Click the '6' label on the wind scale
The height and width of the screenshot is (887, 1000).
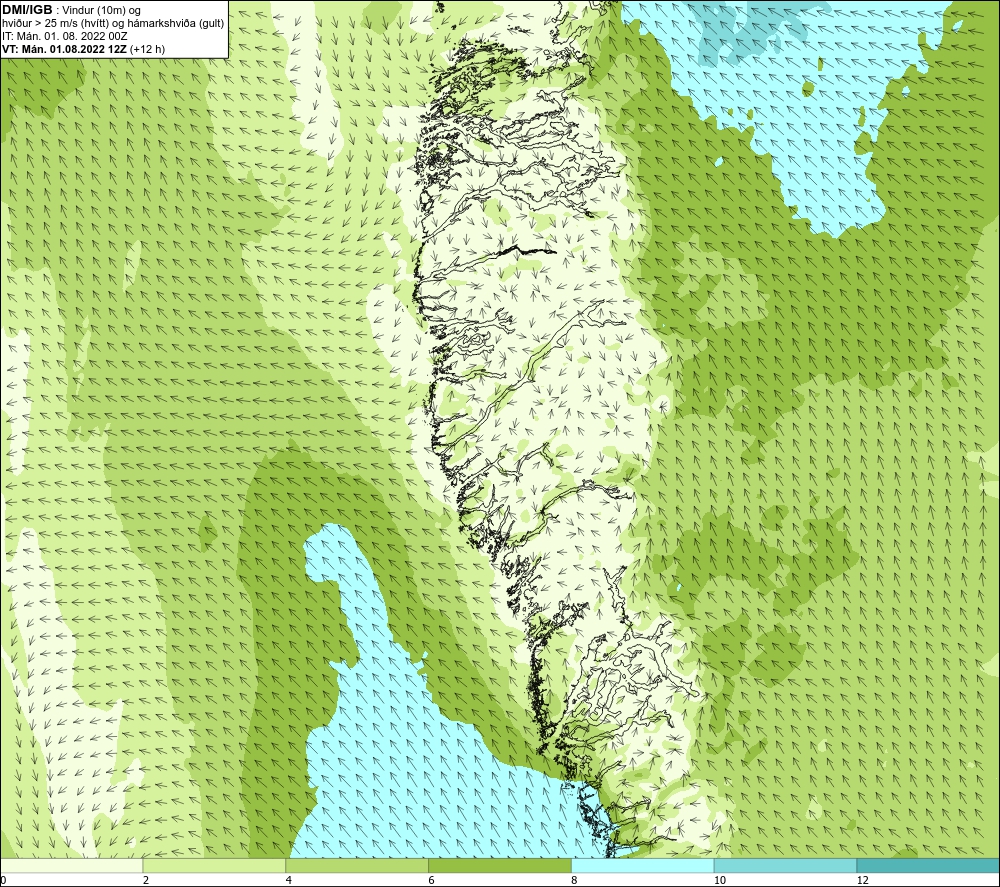pos(432,880)
